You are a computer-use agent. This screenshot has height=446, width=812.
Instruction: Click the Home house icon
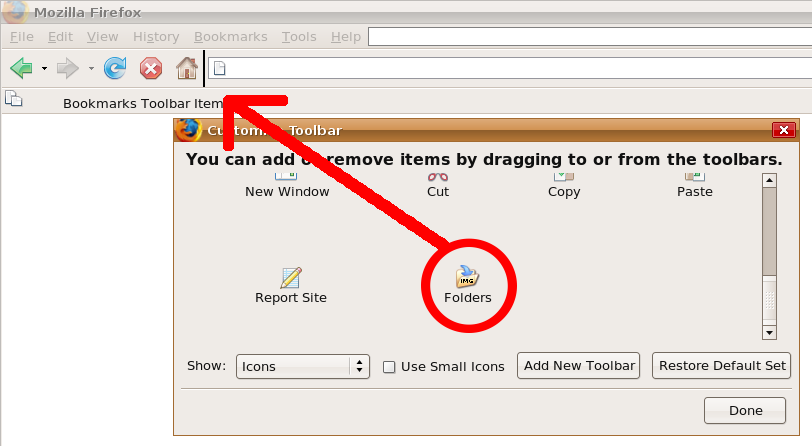pos(186,68)
